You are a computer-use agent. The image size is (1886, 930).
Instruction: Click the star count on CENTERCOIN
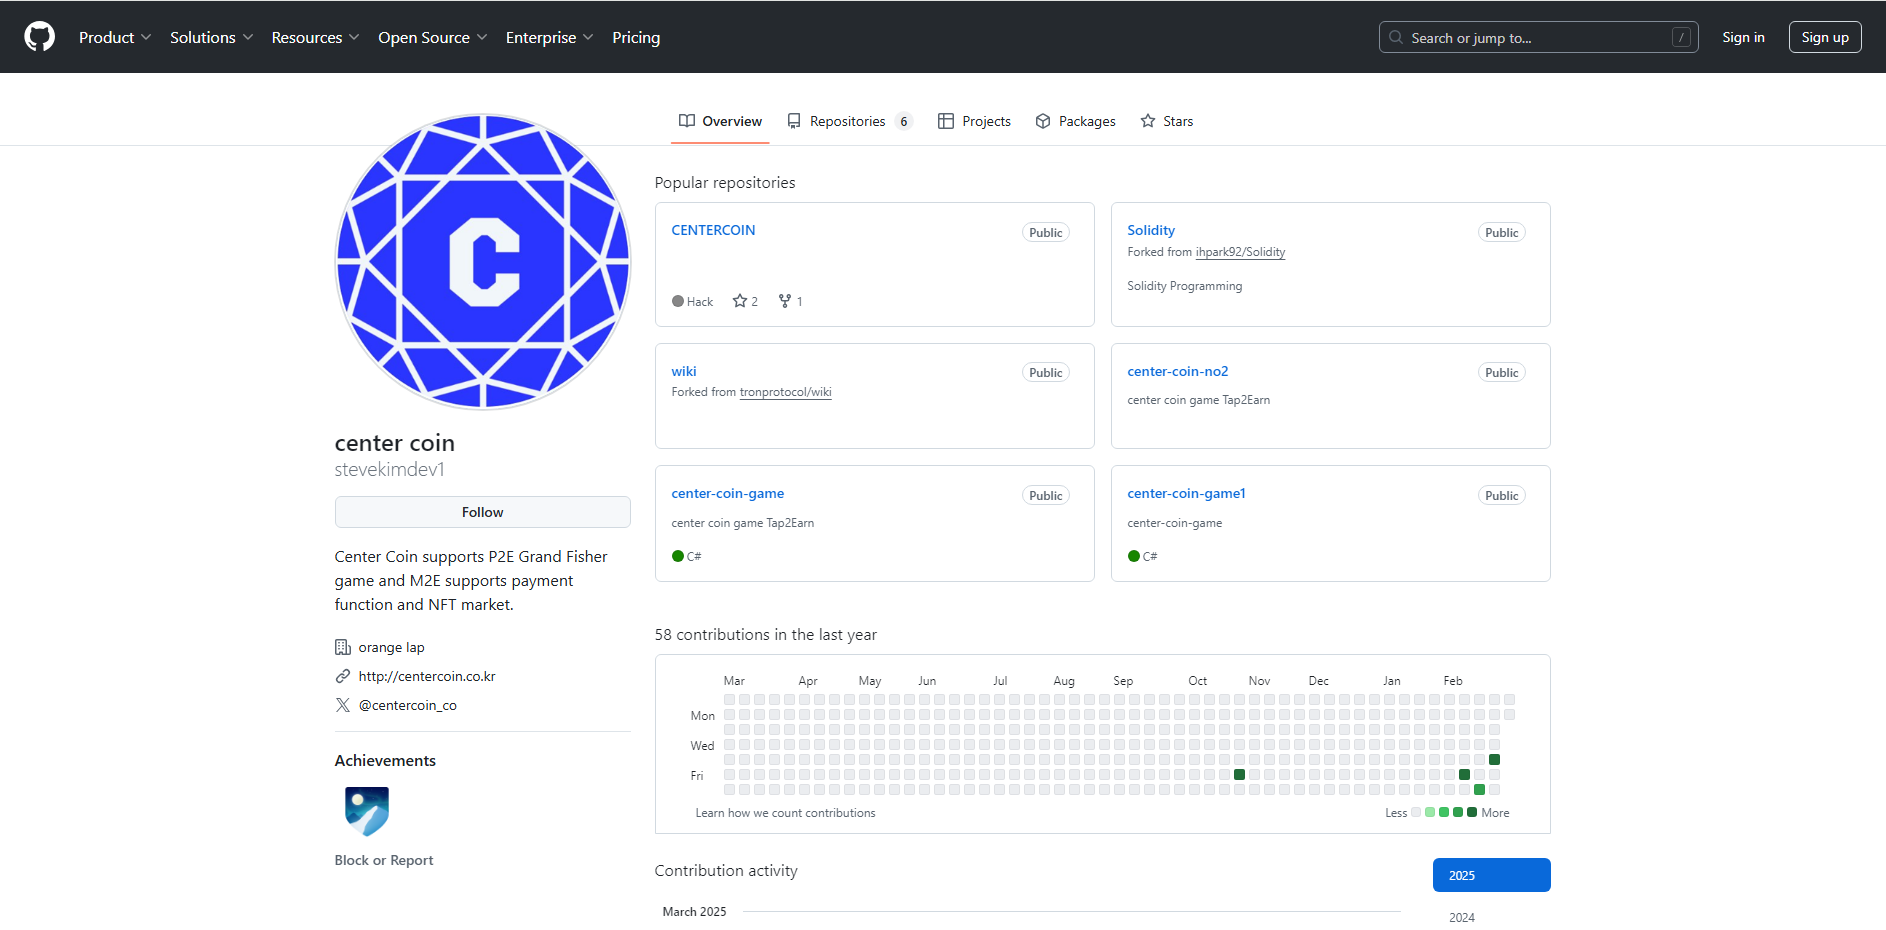tap(745, 301)
